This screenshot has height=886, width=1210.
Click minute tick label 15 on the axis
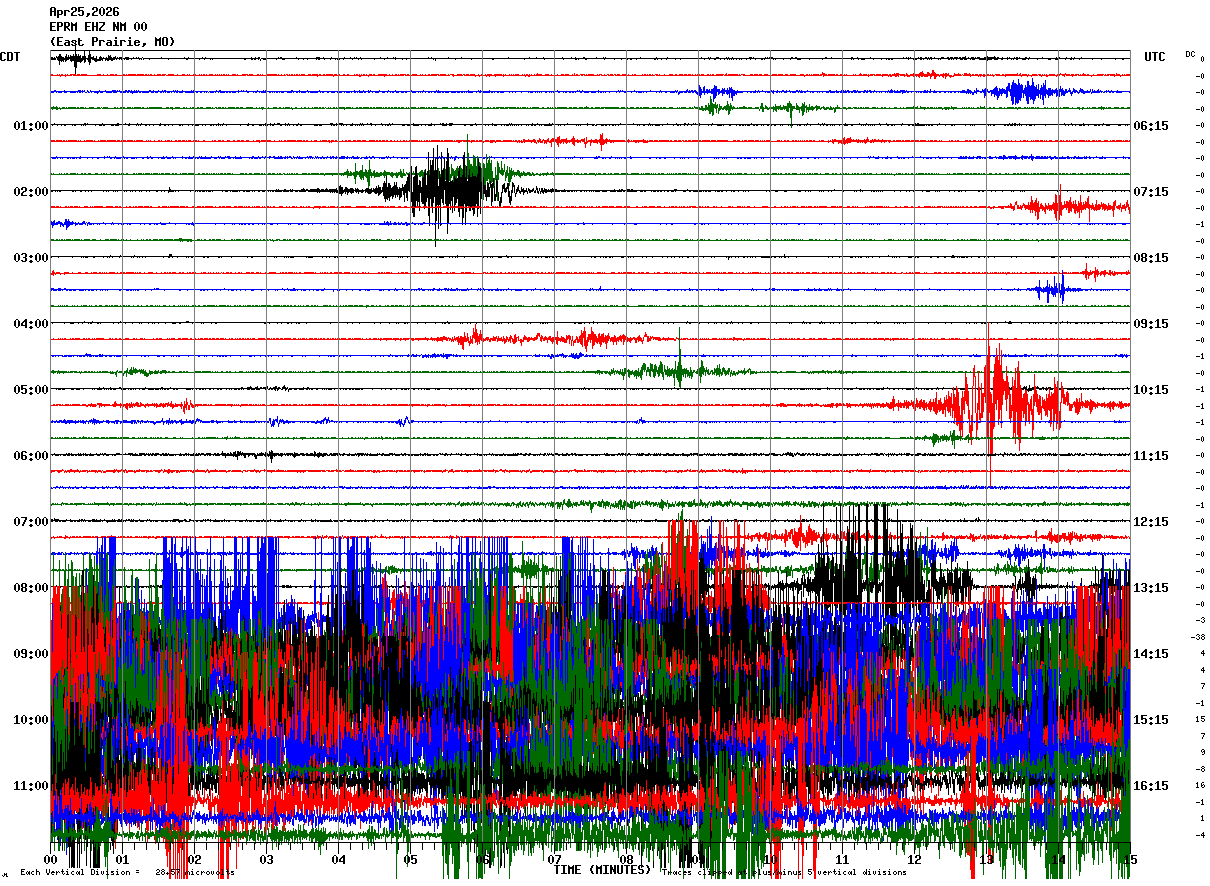[1130, 860]
